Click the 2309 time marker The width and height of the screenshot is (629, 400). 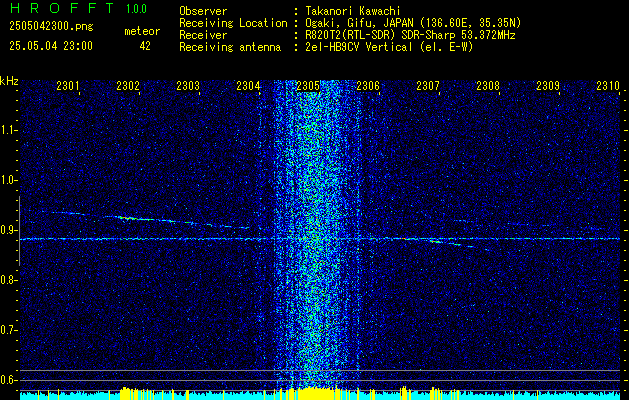pyautogui.click(x=548, y=85)
